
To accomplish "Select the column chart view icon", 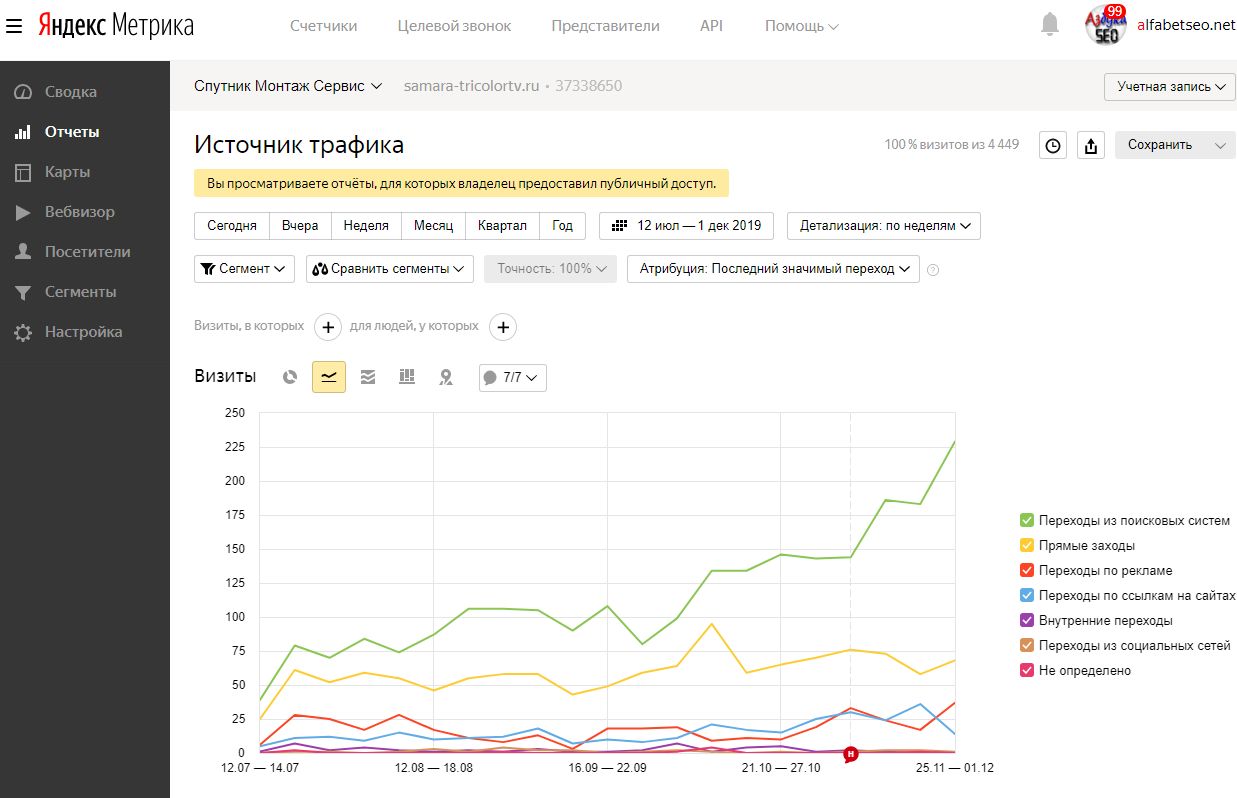I will point(407,377).
